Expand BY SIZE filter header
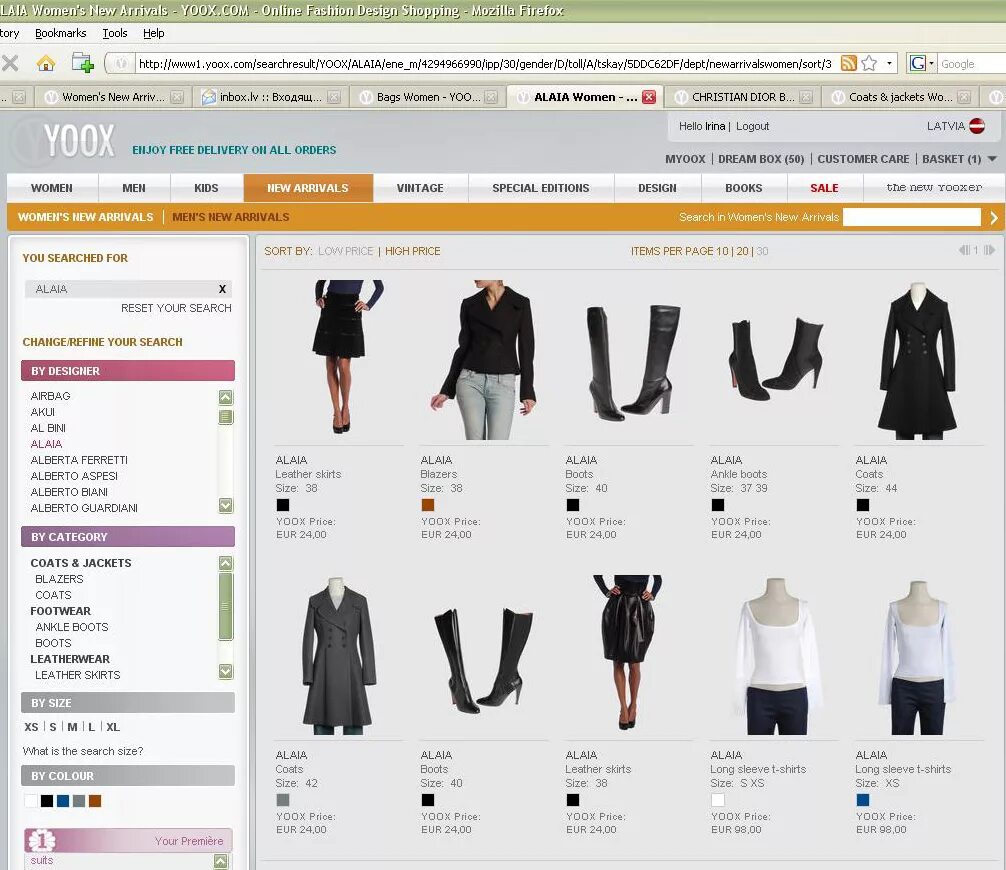The height and width of the screenshot is (870, 1006). pyautogui.click(x=128, y=703)
